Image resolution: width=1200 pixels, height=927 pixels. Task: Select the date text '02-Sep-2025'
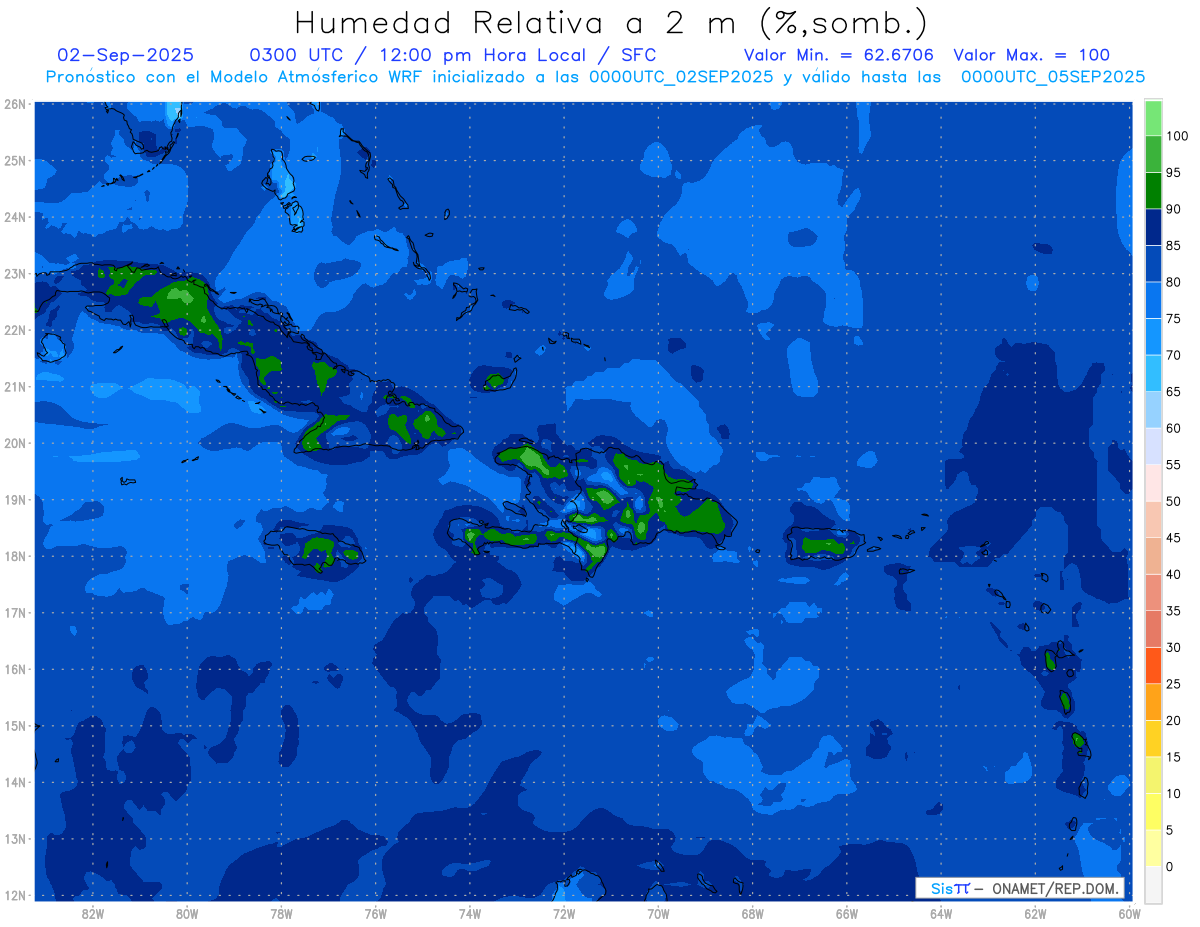[x=126, y=55]
